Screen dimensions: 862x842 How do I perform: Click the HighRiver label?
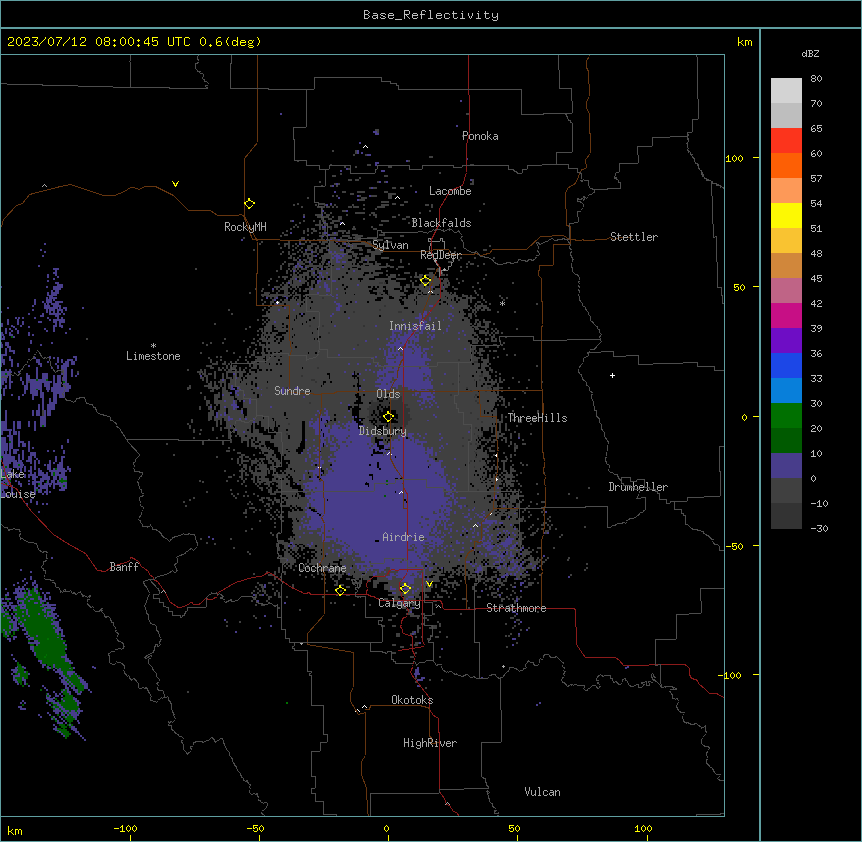430,743
